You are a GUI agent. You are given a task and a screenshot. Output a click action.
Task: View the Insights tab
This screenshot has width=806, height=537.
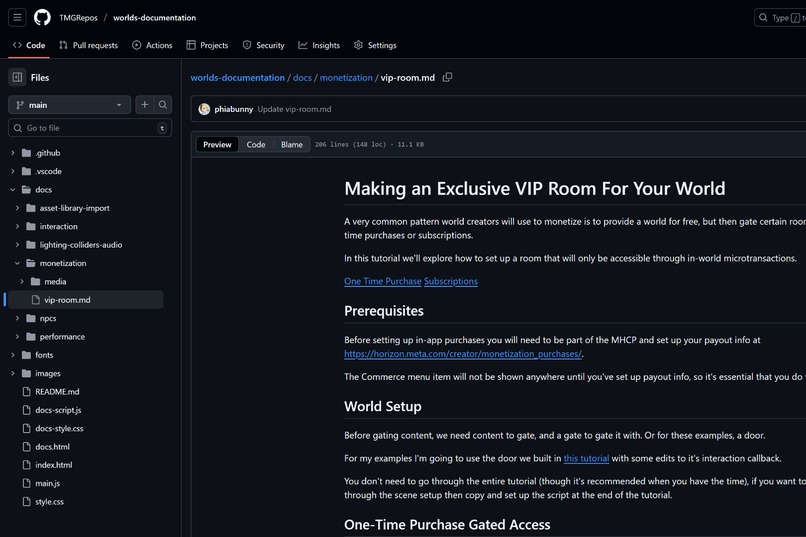pyautogui.click(x=319, y=45)
